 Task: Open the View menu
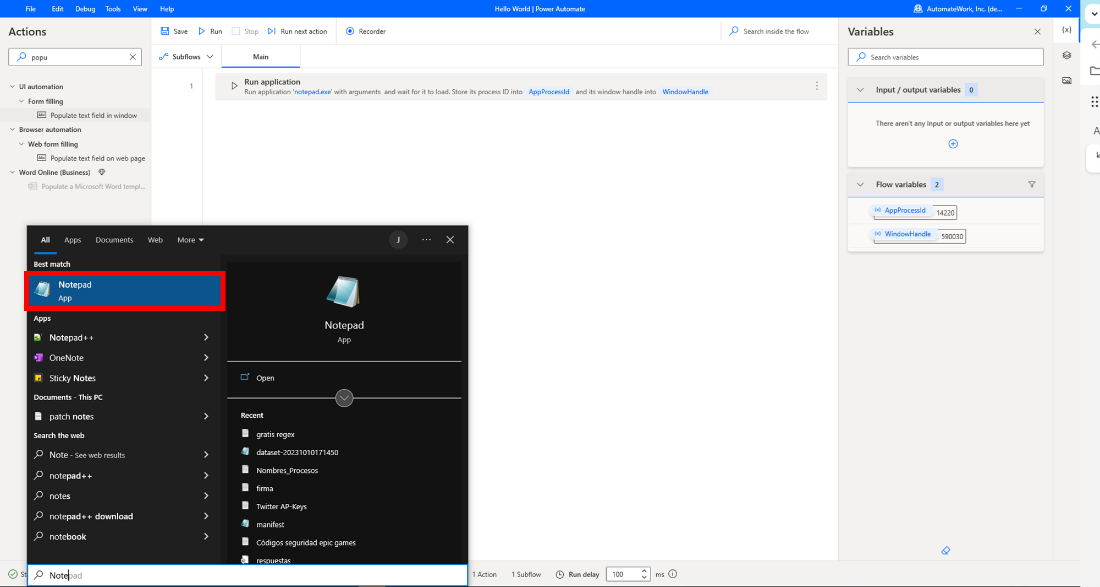click(140, 9)
